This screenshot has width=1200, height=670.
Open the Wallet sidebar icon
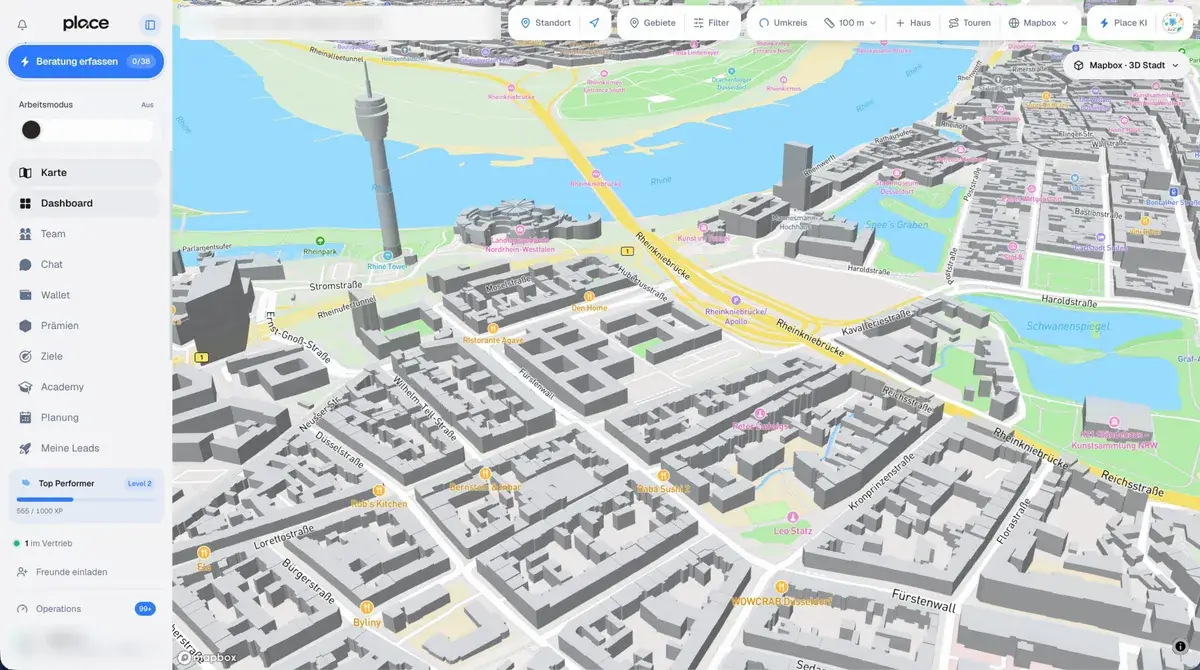click(25, 295)
